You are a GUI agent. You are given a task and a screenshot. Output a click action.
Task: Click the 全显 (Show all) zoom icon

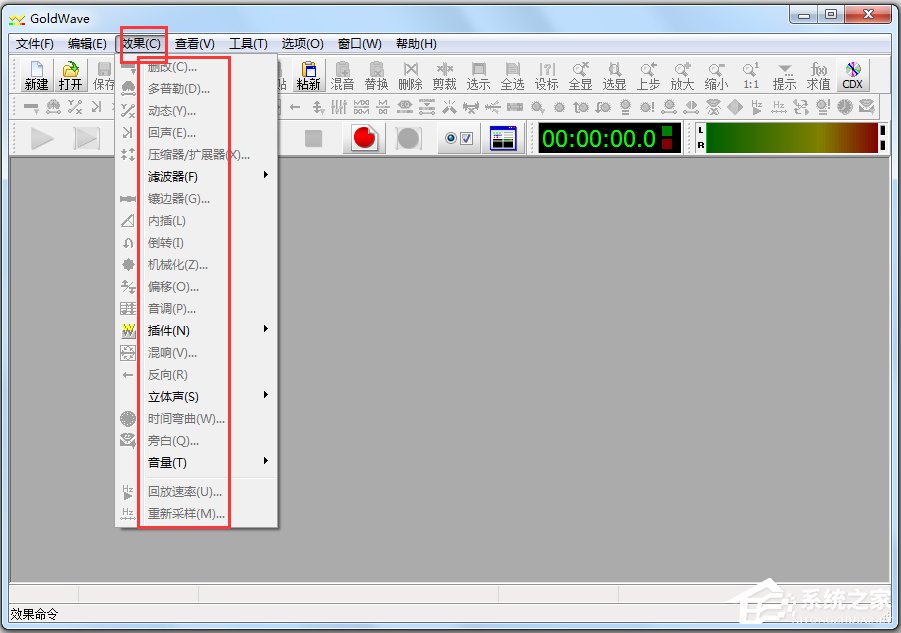580,75
